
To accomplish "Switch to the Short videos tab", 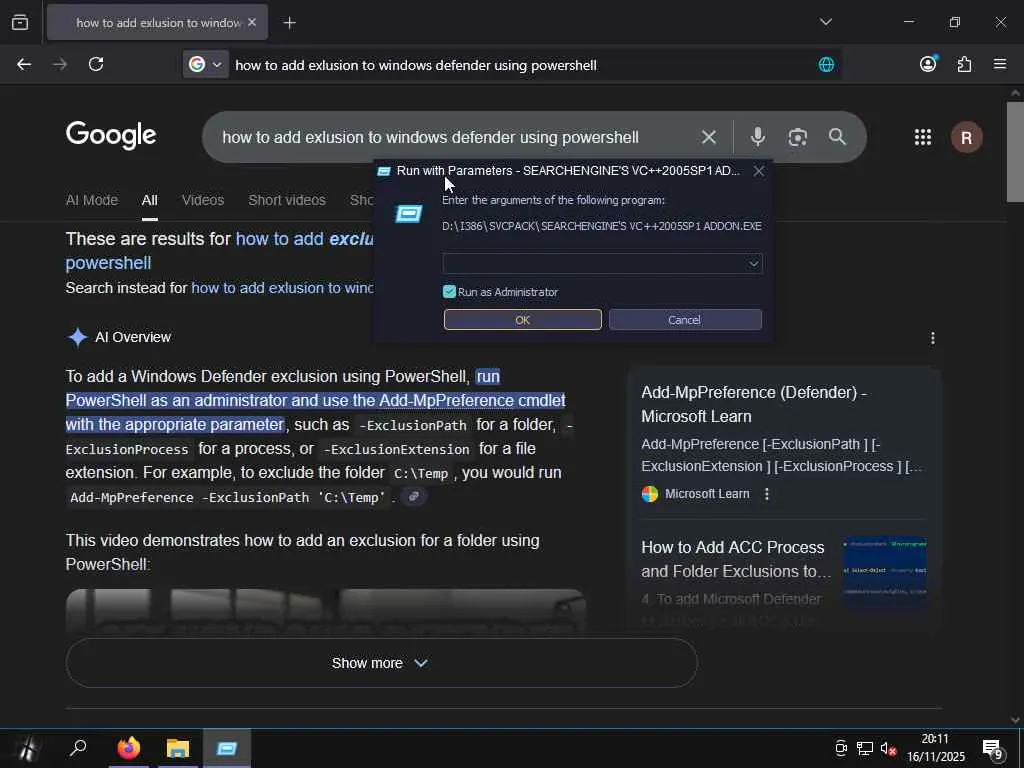I will point(287,200).
